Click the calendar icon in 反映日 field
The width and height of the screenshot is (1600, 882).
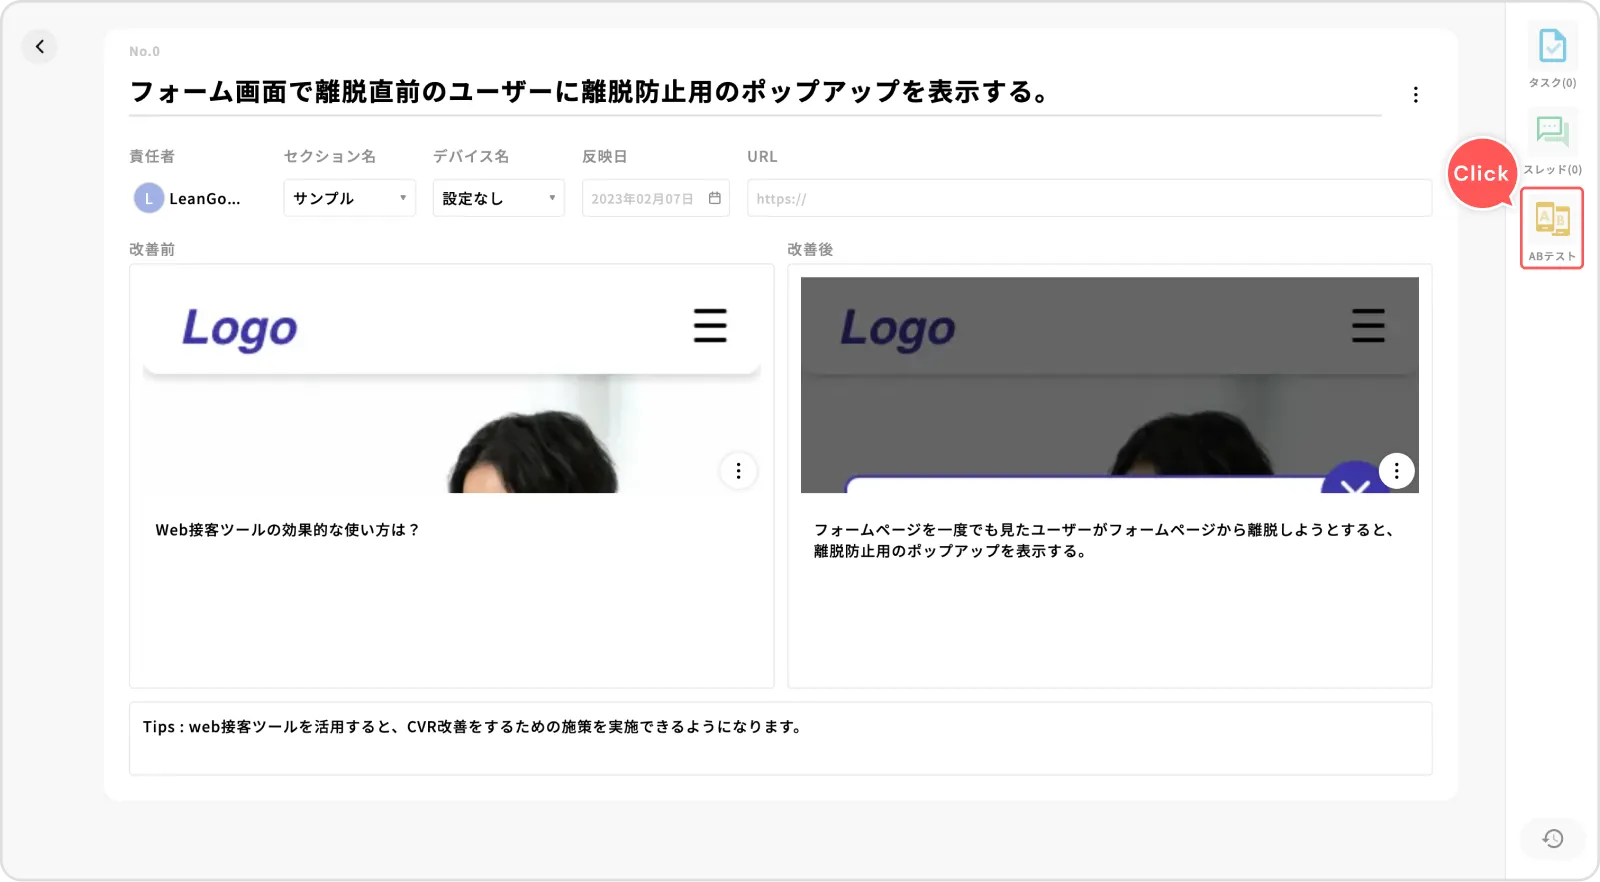715,198
